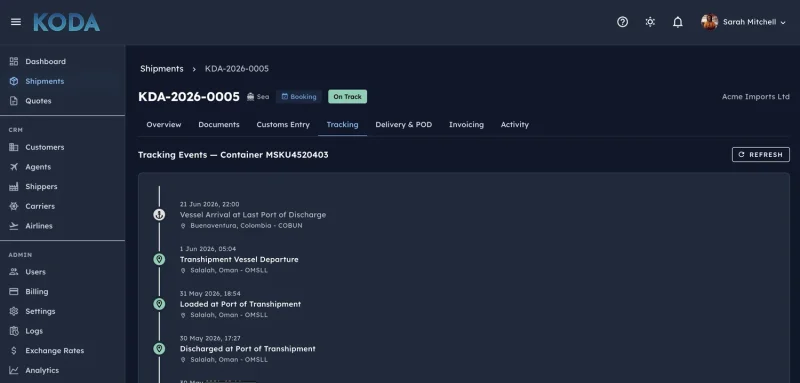Click the Tracking Events container MSKU4520403 heading
Viewport: 800px width, 383px height.
point(233,155)
